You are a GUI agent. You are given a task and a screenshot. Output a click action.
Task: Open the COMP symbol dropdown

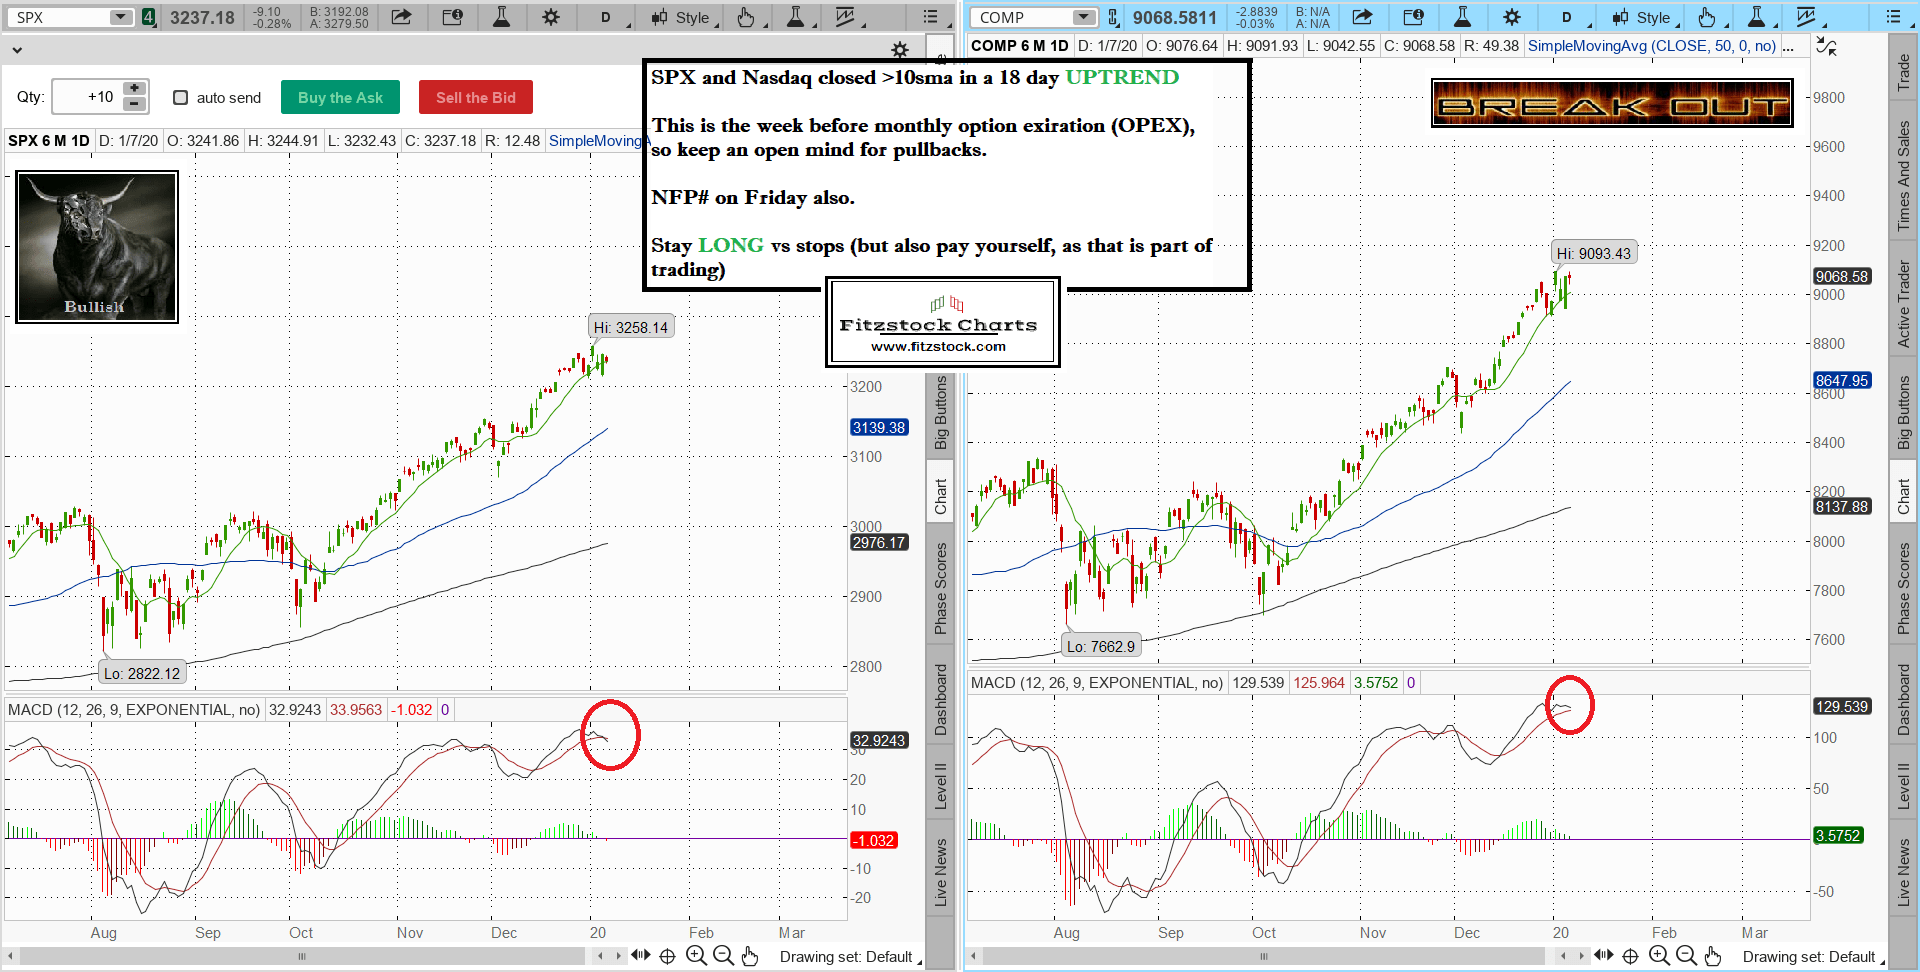coord(1083,17)
